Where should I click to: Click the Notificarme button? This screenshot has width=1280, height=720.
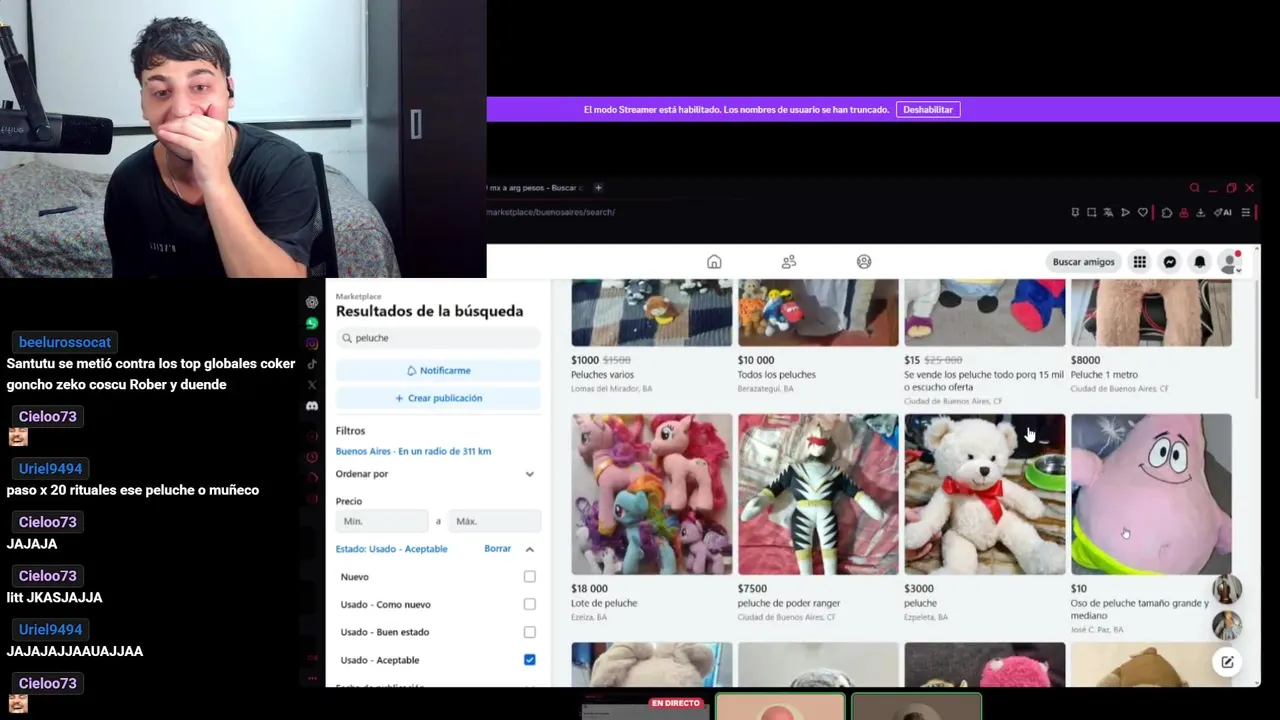click(x=438, y=370)
